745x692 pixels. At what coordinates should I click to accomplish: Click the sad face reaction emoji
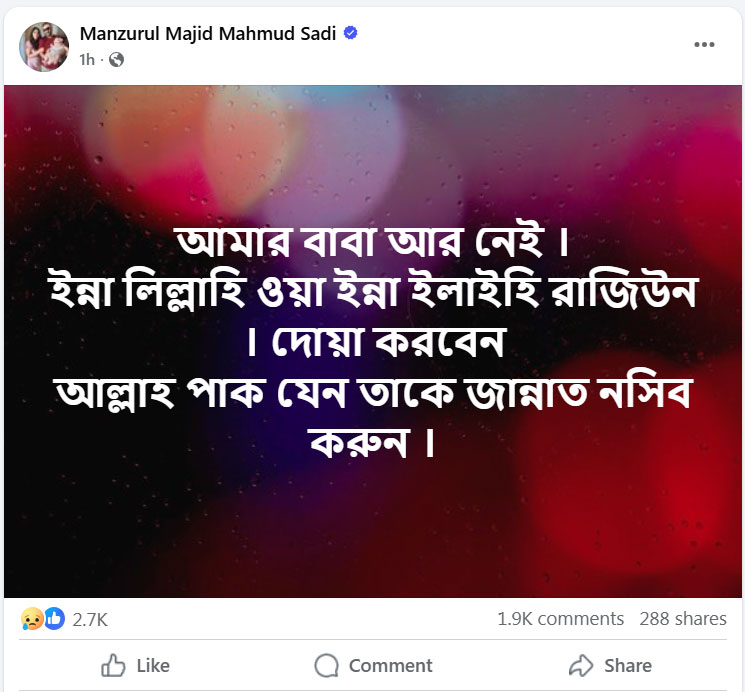[x=32, y=619]
